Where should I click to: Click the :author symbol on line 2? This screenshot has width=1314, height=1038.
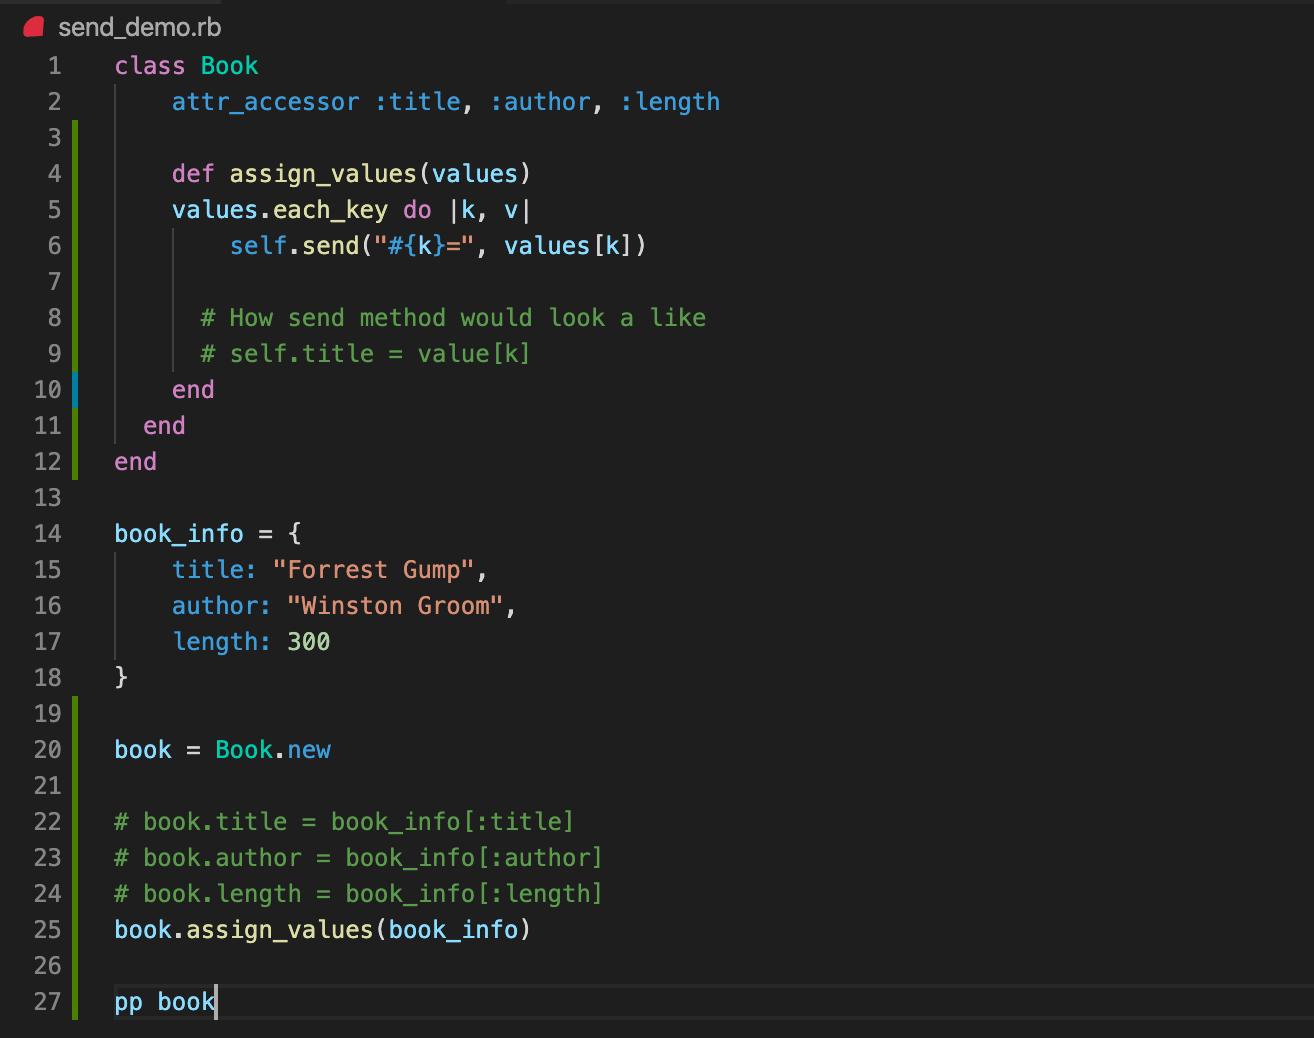[540, 102]
